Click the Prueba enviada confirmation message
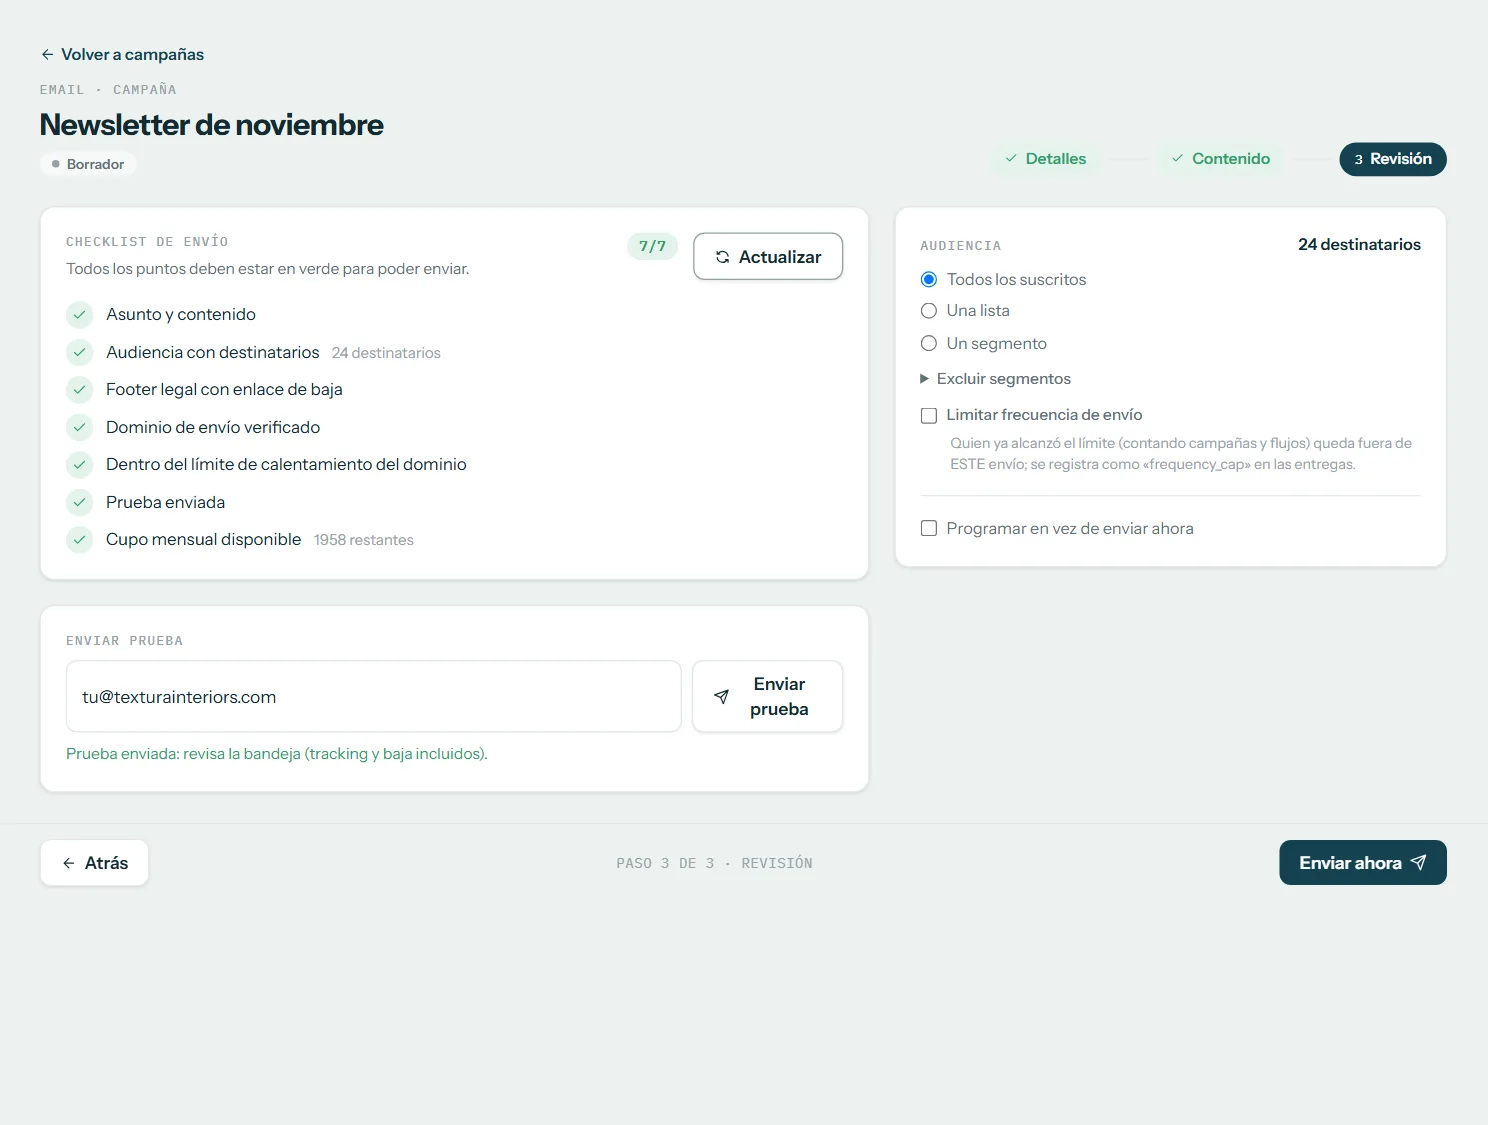This screenshot has height=1125, width=1488. (x=277, y=754)
